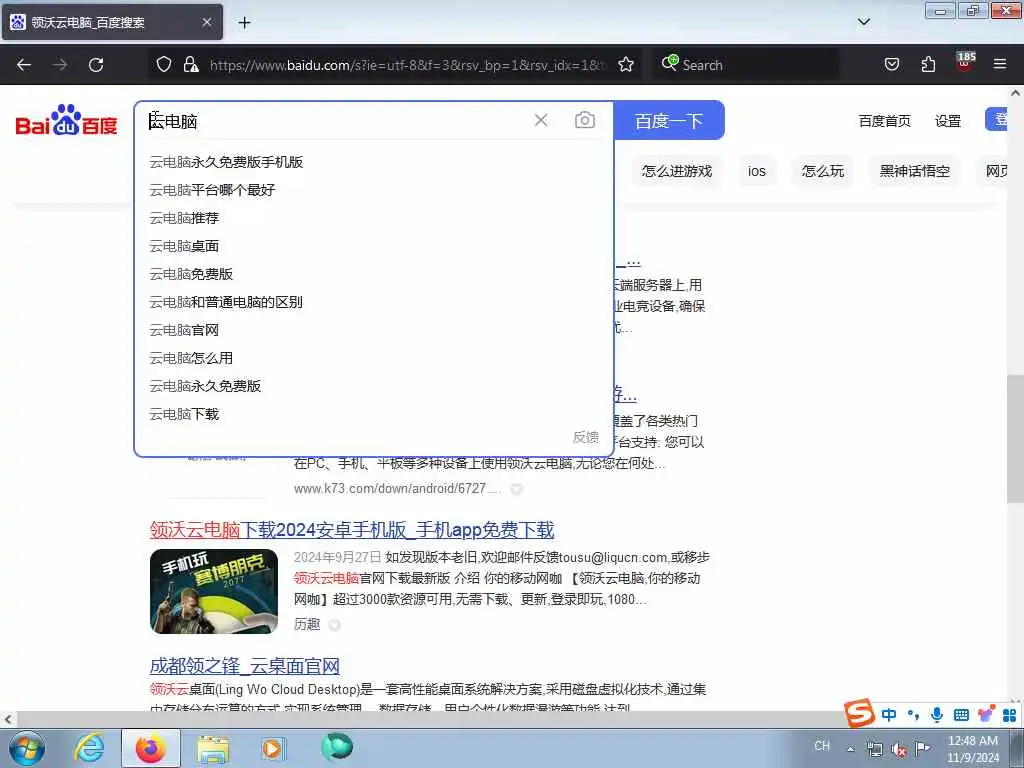Image resolution: width=1024 pixels, height=768 pixels.
Task: Click the site security padlock icon
Action: [x=191, y=65]
